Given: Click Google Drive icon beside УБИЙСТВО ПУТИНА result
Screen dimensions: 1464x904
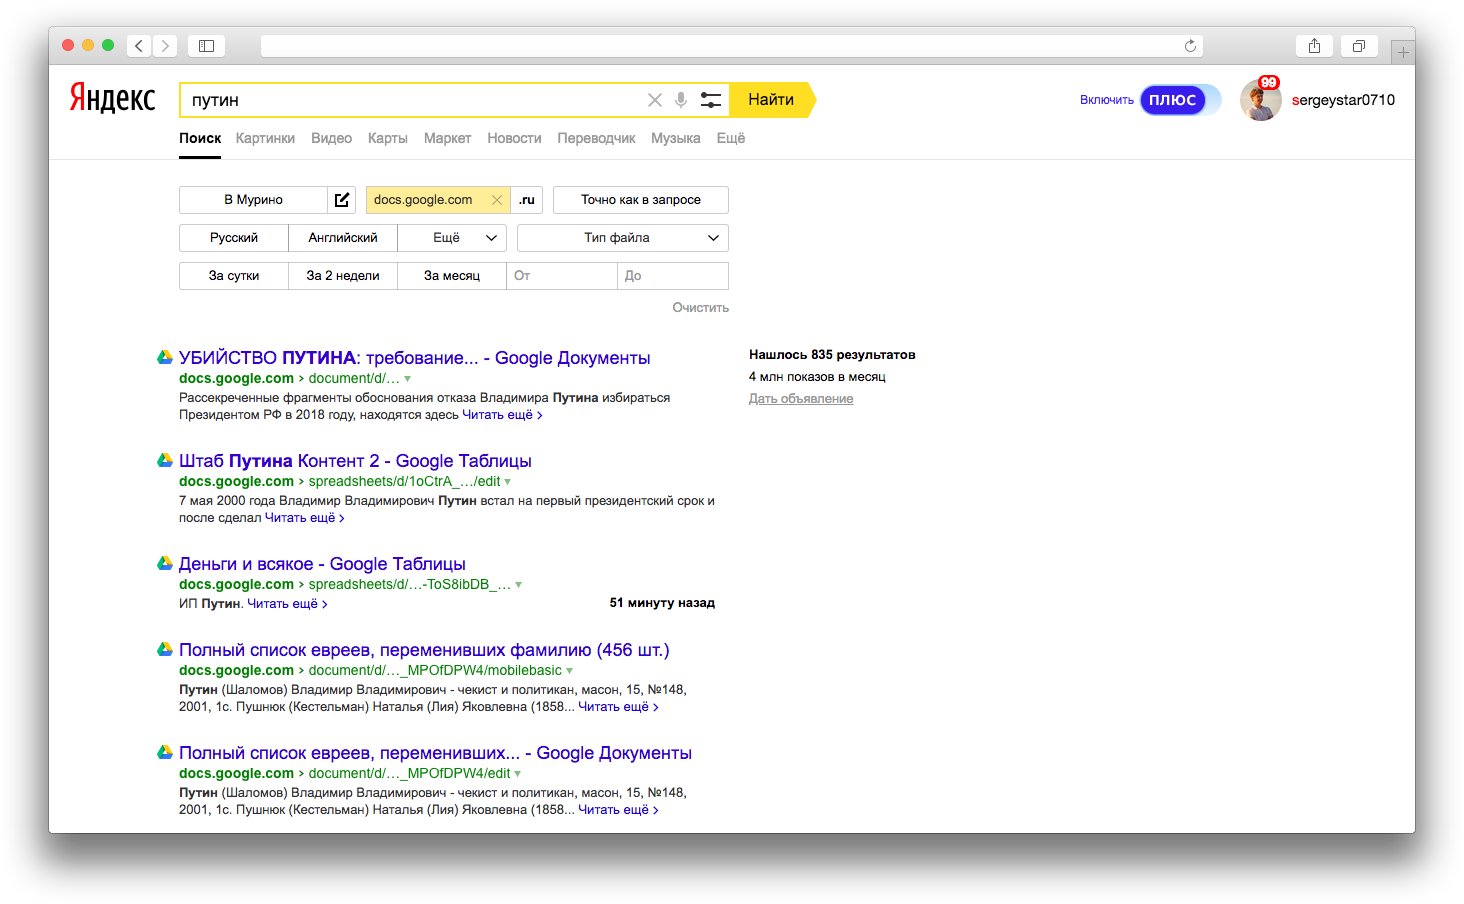Looking at the screenshot, I should 165,357.
